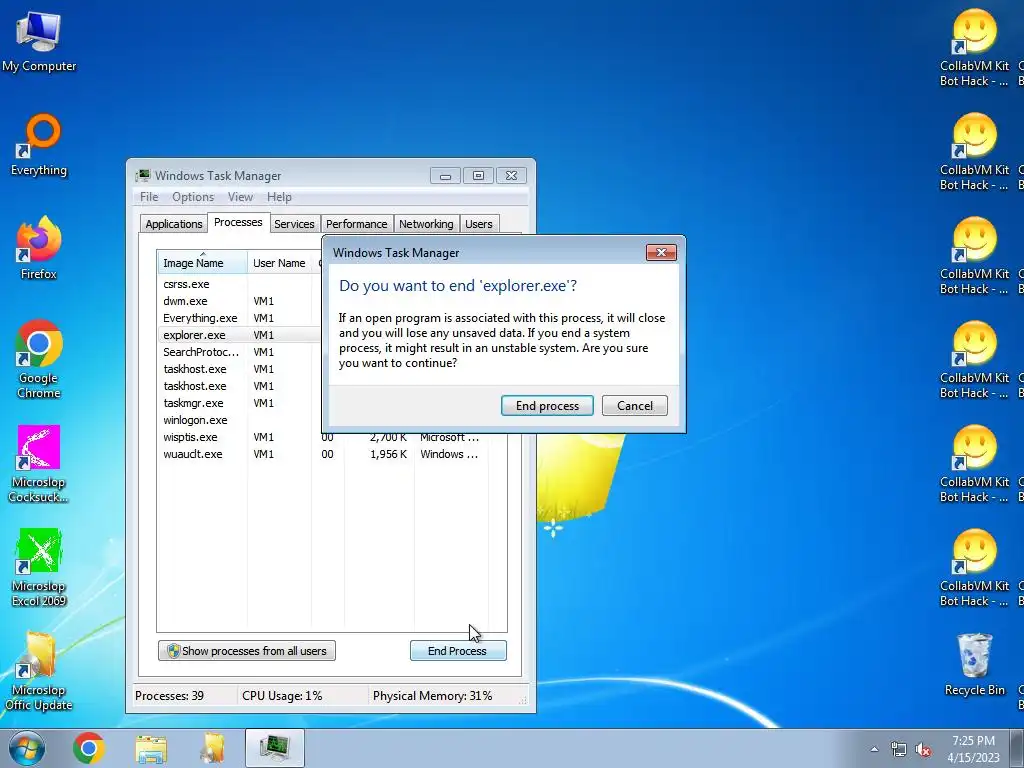
Task: Click the Windows Start orb
Action: pos(27,748)
